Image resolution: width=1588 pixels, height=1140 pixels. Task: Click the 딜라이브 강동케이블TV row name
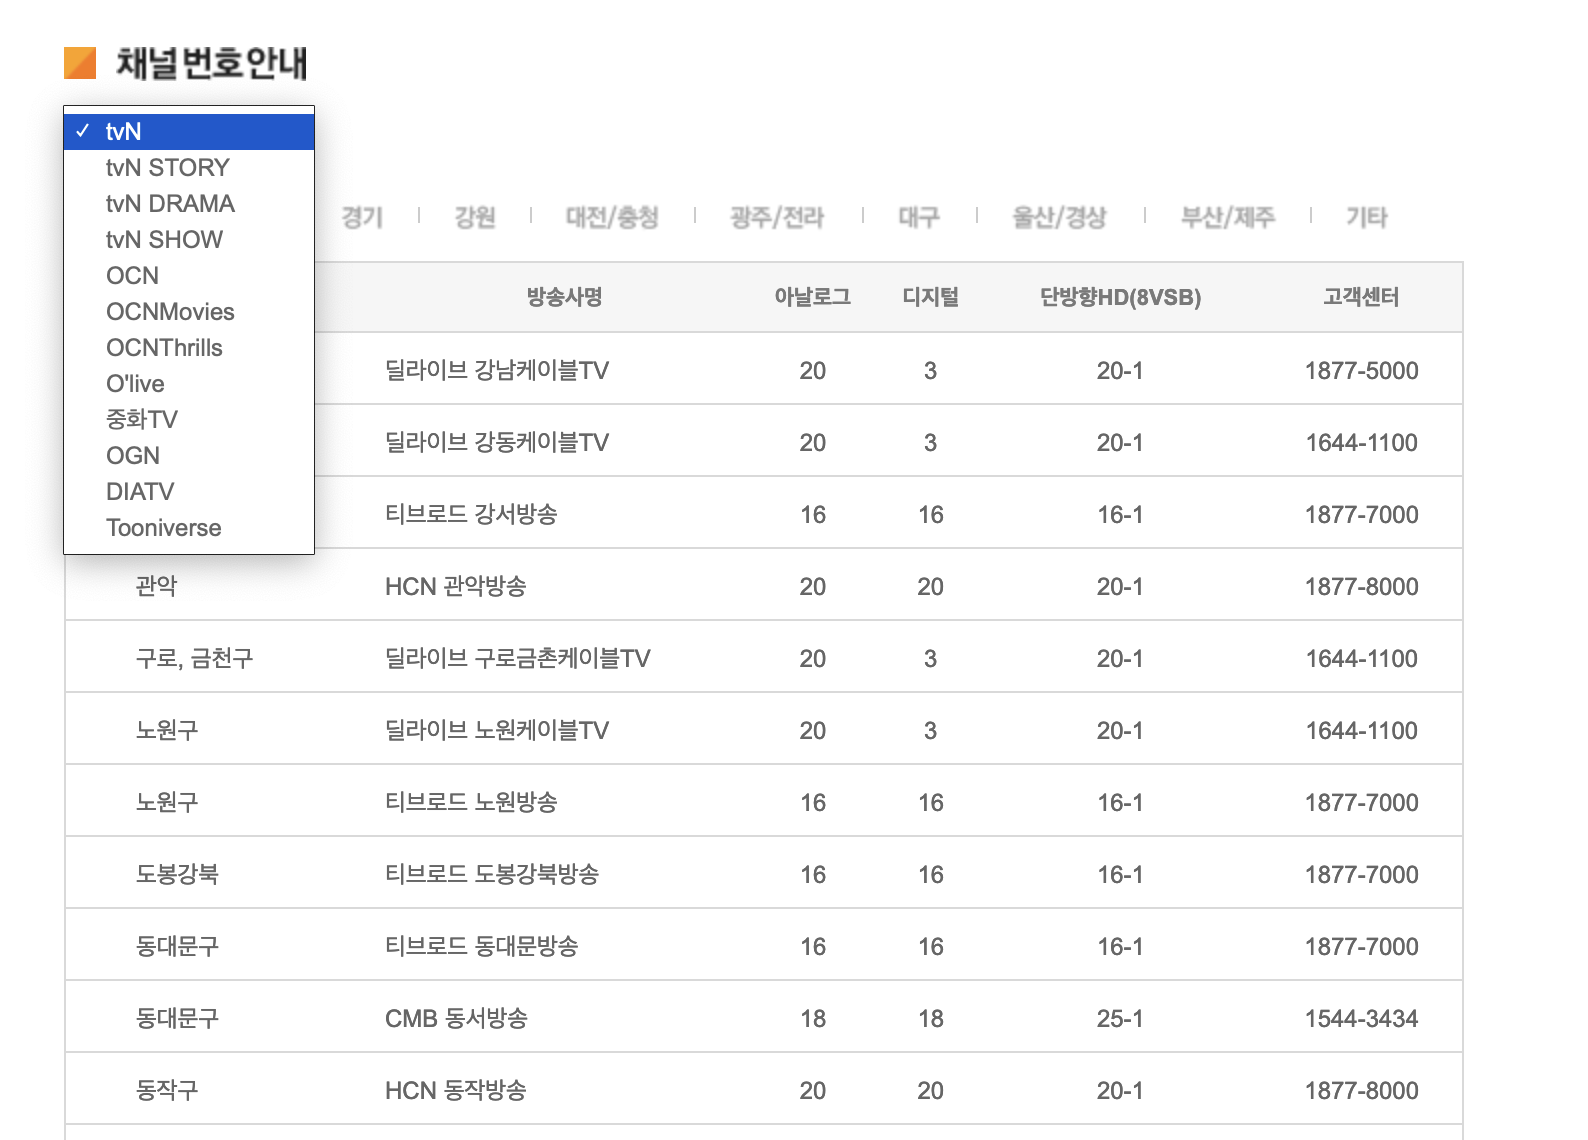tap(497, 442)
